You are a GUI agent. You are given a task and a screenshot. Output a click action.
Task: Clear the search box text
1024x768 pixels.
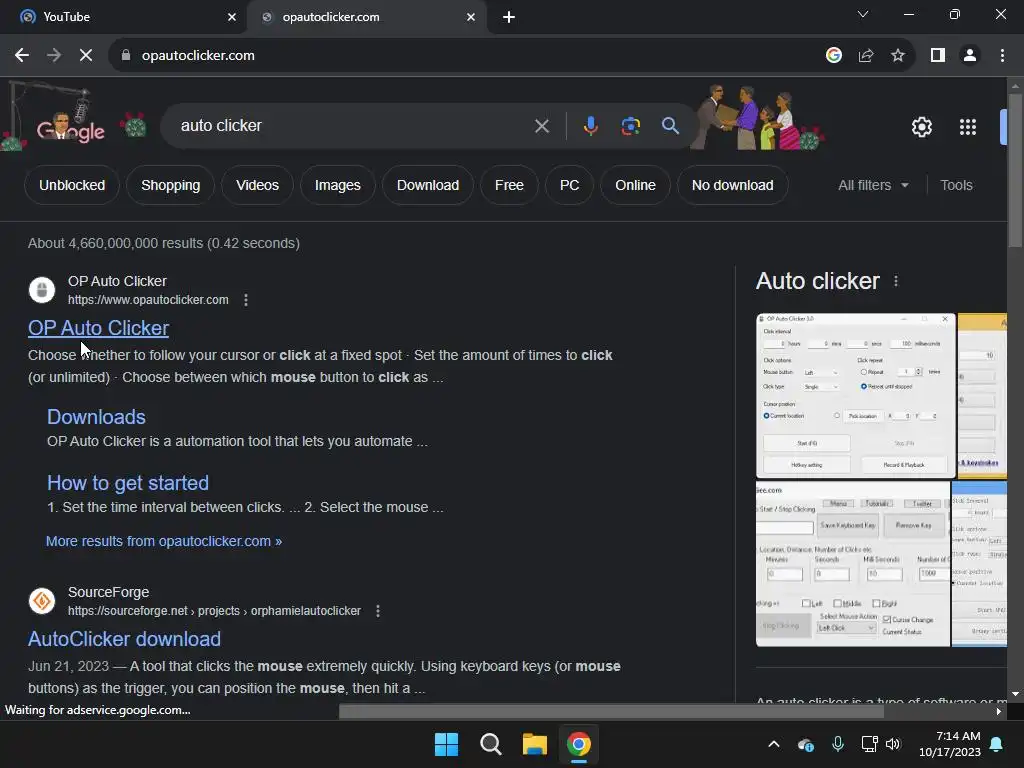541,126
